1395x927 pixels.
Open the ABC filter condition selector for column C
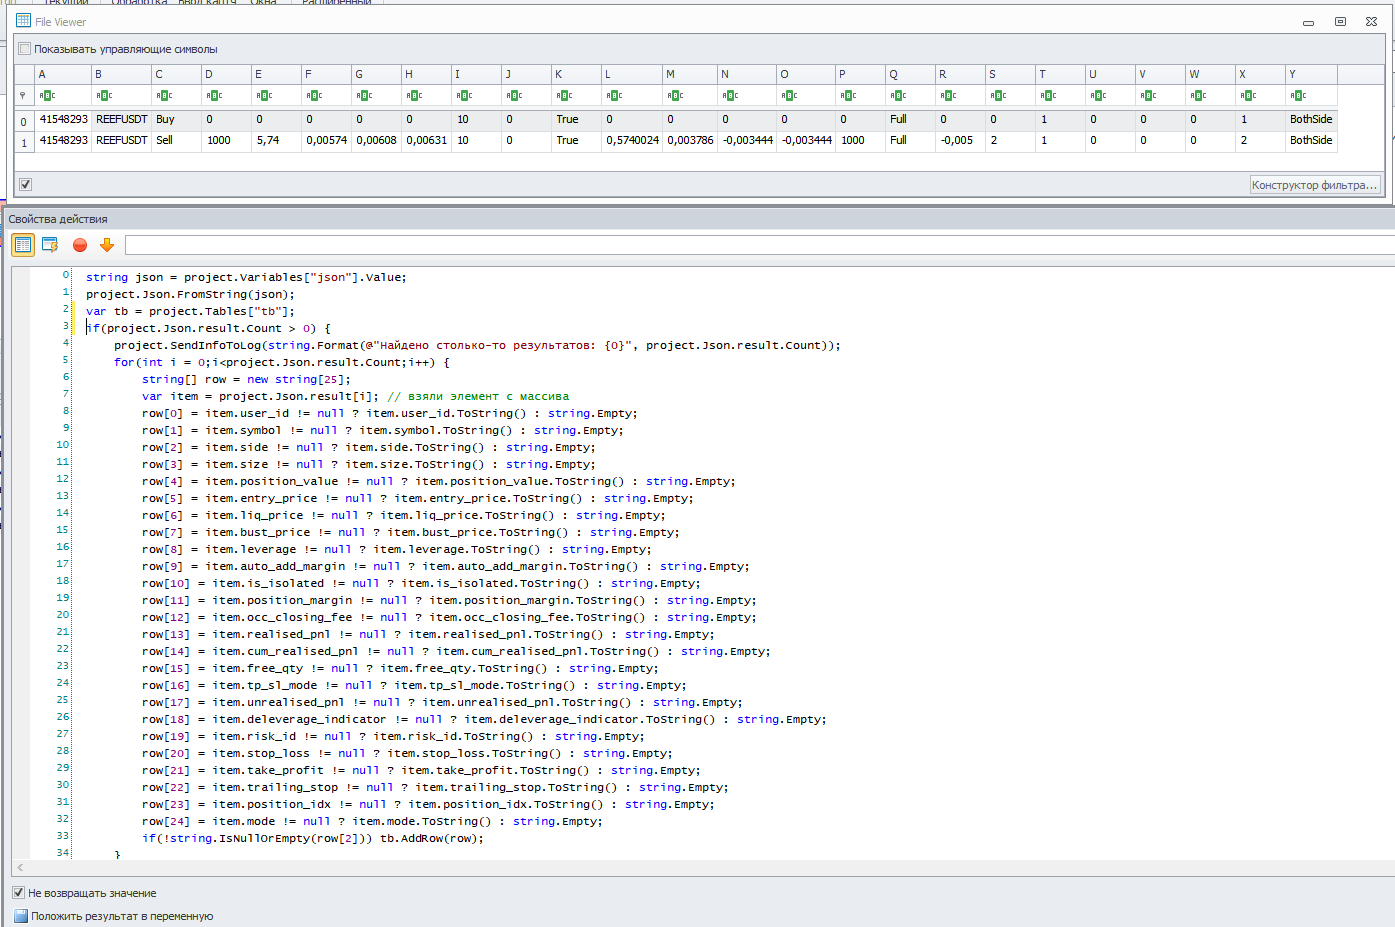coord(164,96)
